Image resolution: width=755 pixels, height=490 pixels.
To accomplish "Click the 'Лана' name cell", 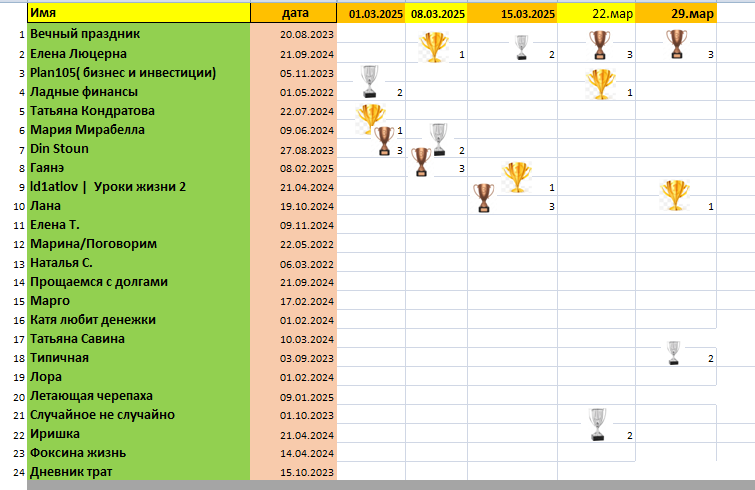I will (x=139, y=206).
